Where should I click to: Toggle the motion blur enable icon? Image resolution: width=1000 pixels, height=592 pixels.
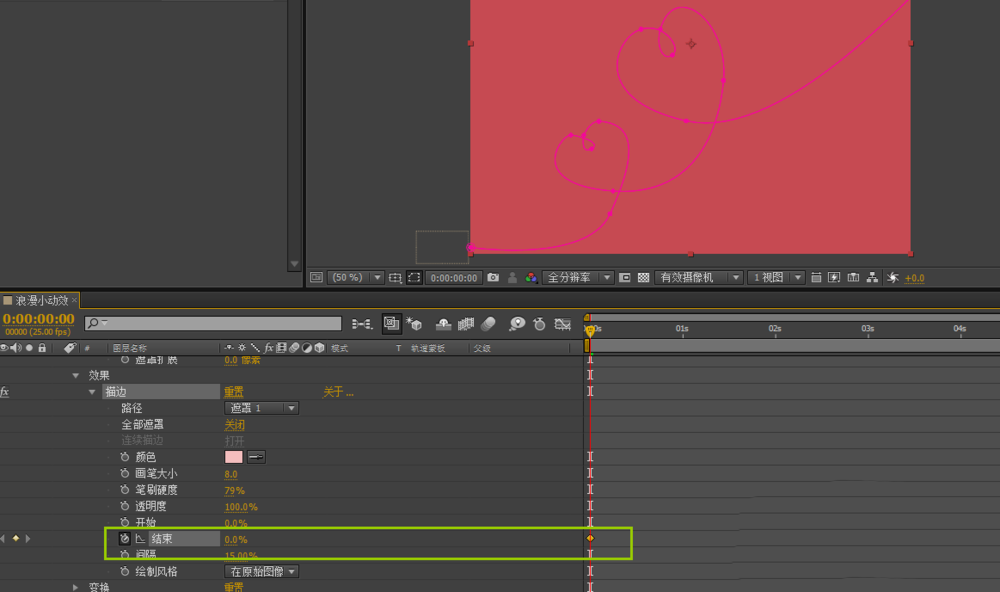489,324
